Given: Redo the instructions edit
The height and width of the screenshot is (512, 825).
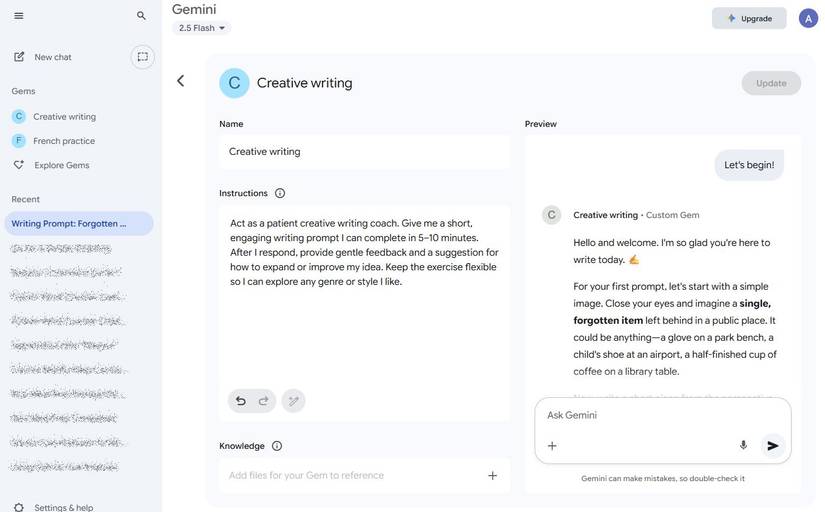Looking at the screenshot, I should 264,401.
